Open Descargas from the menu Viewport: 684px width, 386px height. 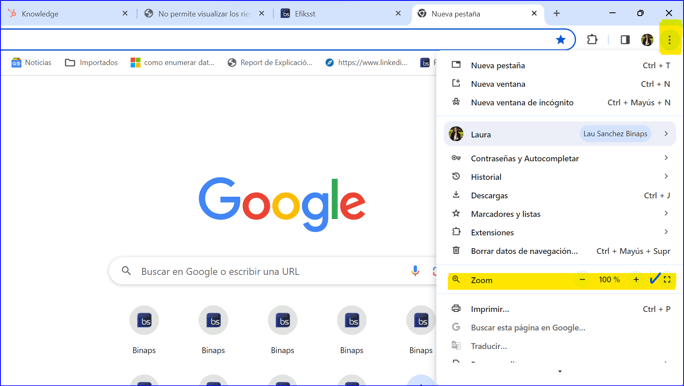pos(560,195)
